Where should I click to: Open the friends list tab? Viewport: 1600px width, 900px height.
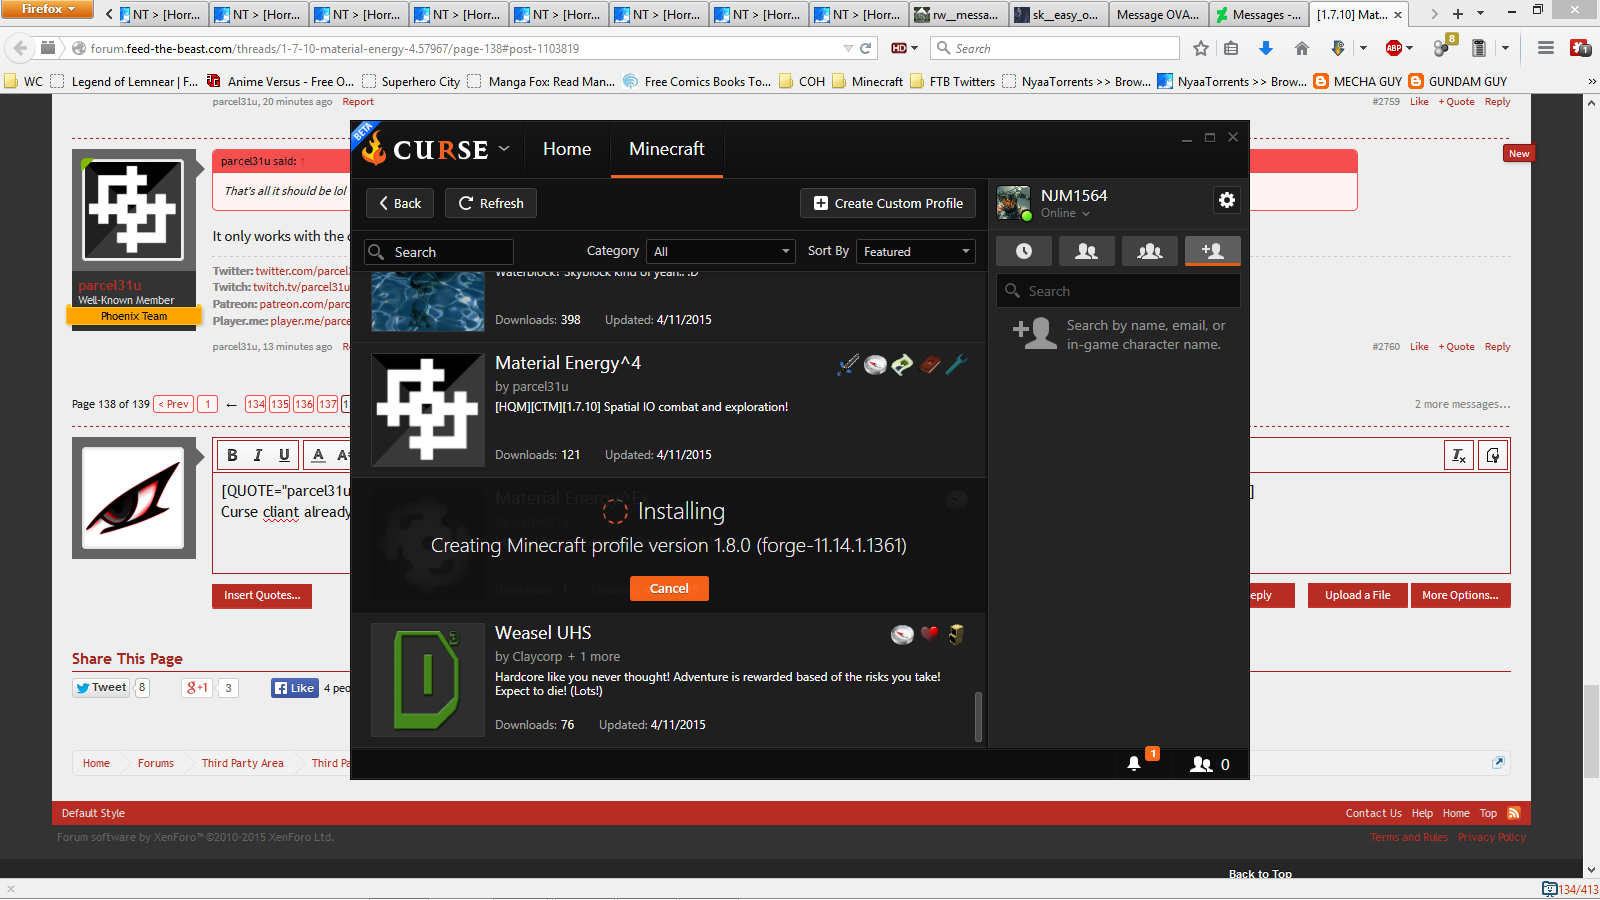click(1086, 251)
